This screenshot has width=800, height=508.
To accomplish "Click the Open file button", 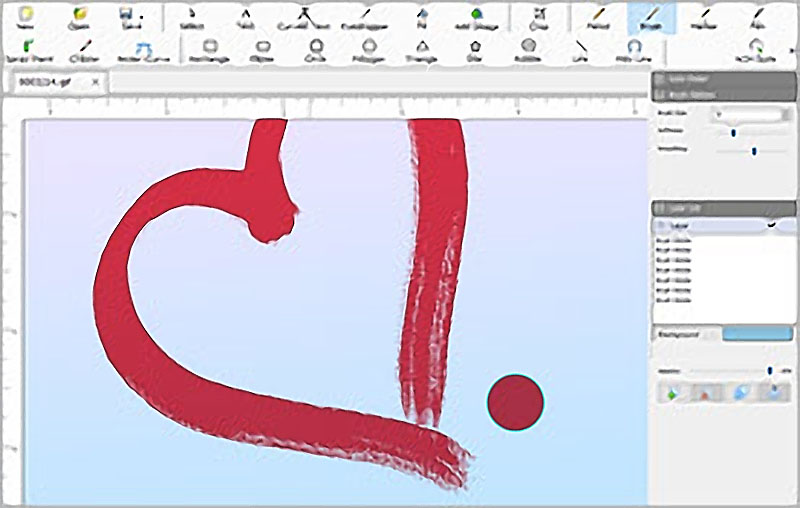I will (77, 17).
